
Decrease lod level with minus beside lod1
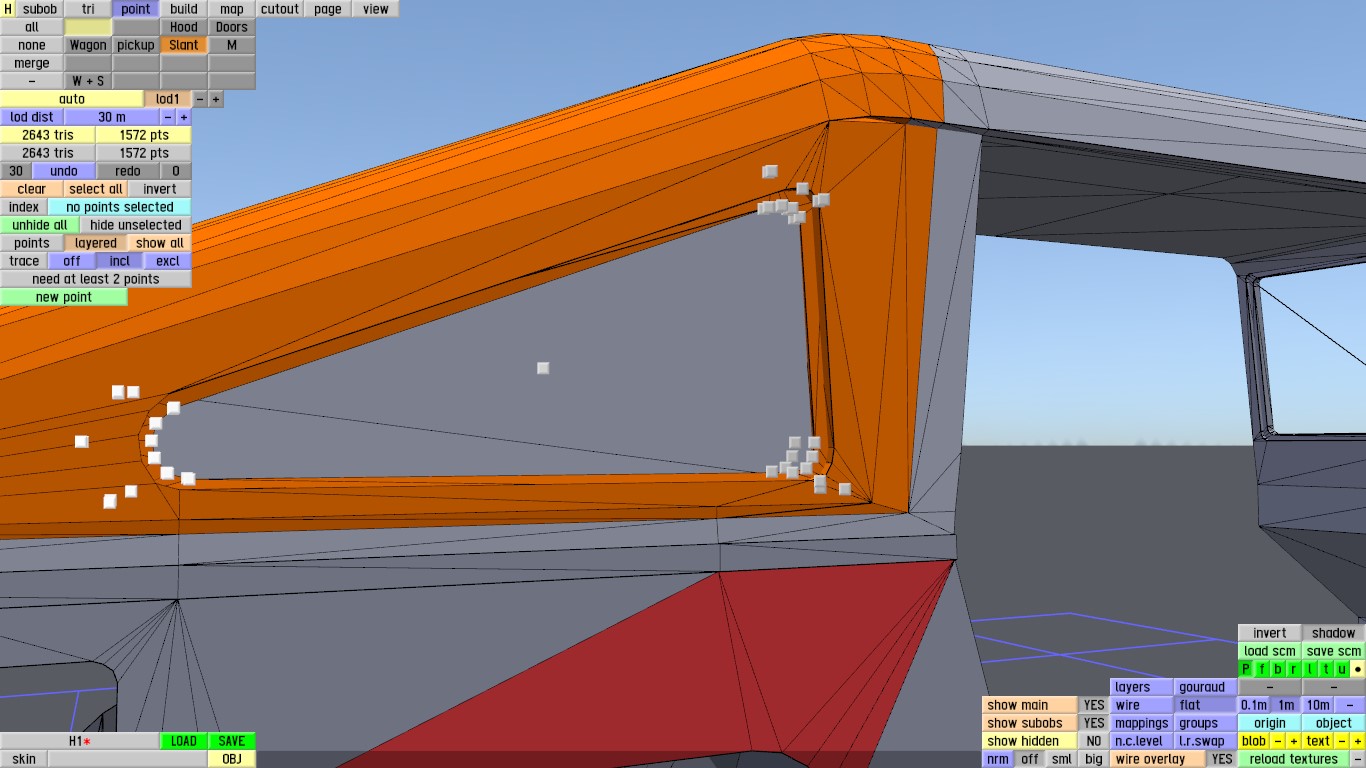pyautogui.click(x=200, y=99)
